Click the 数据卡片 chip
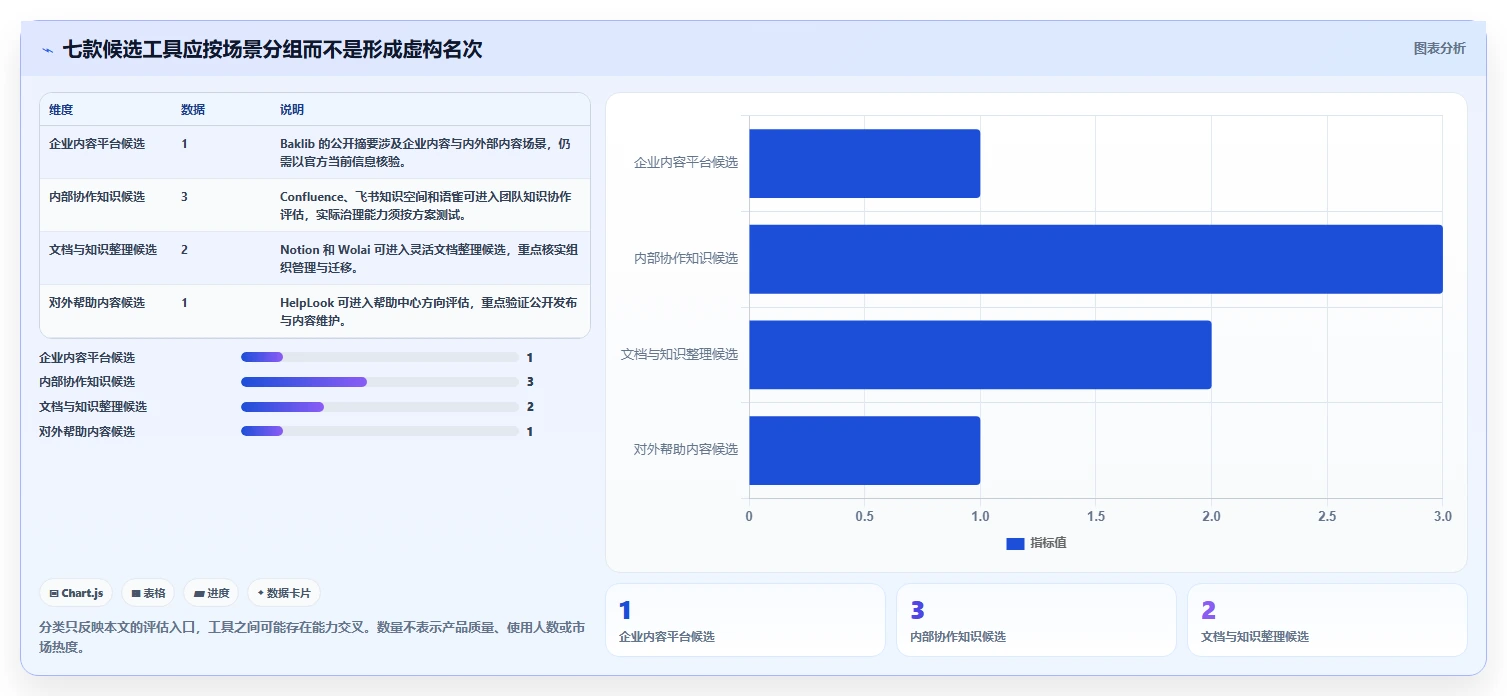Screen dimensions: 1507x696 tap(284, 593)
